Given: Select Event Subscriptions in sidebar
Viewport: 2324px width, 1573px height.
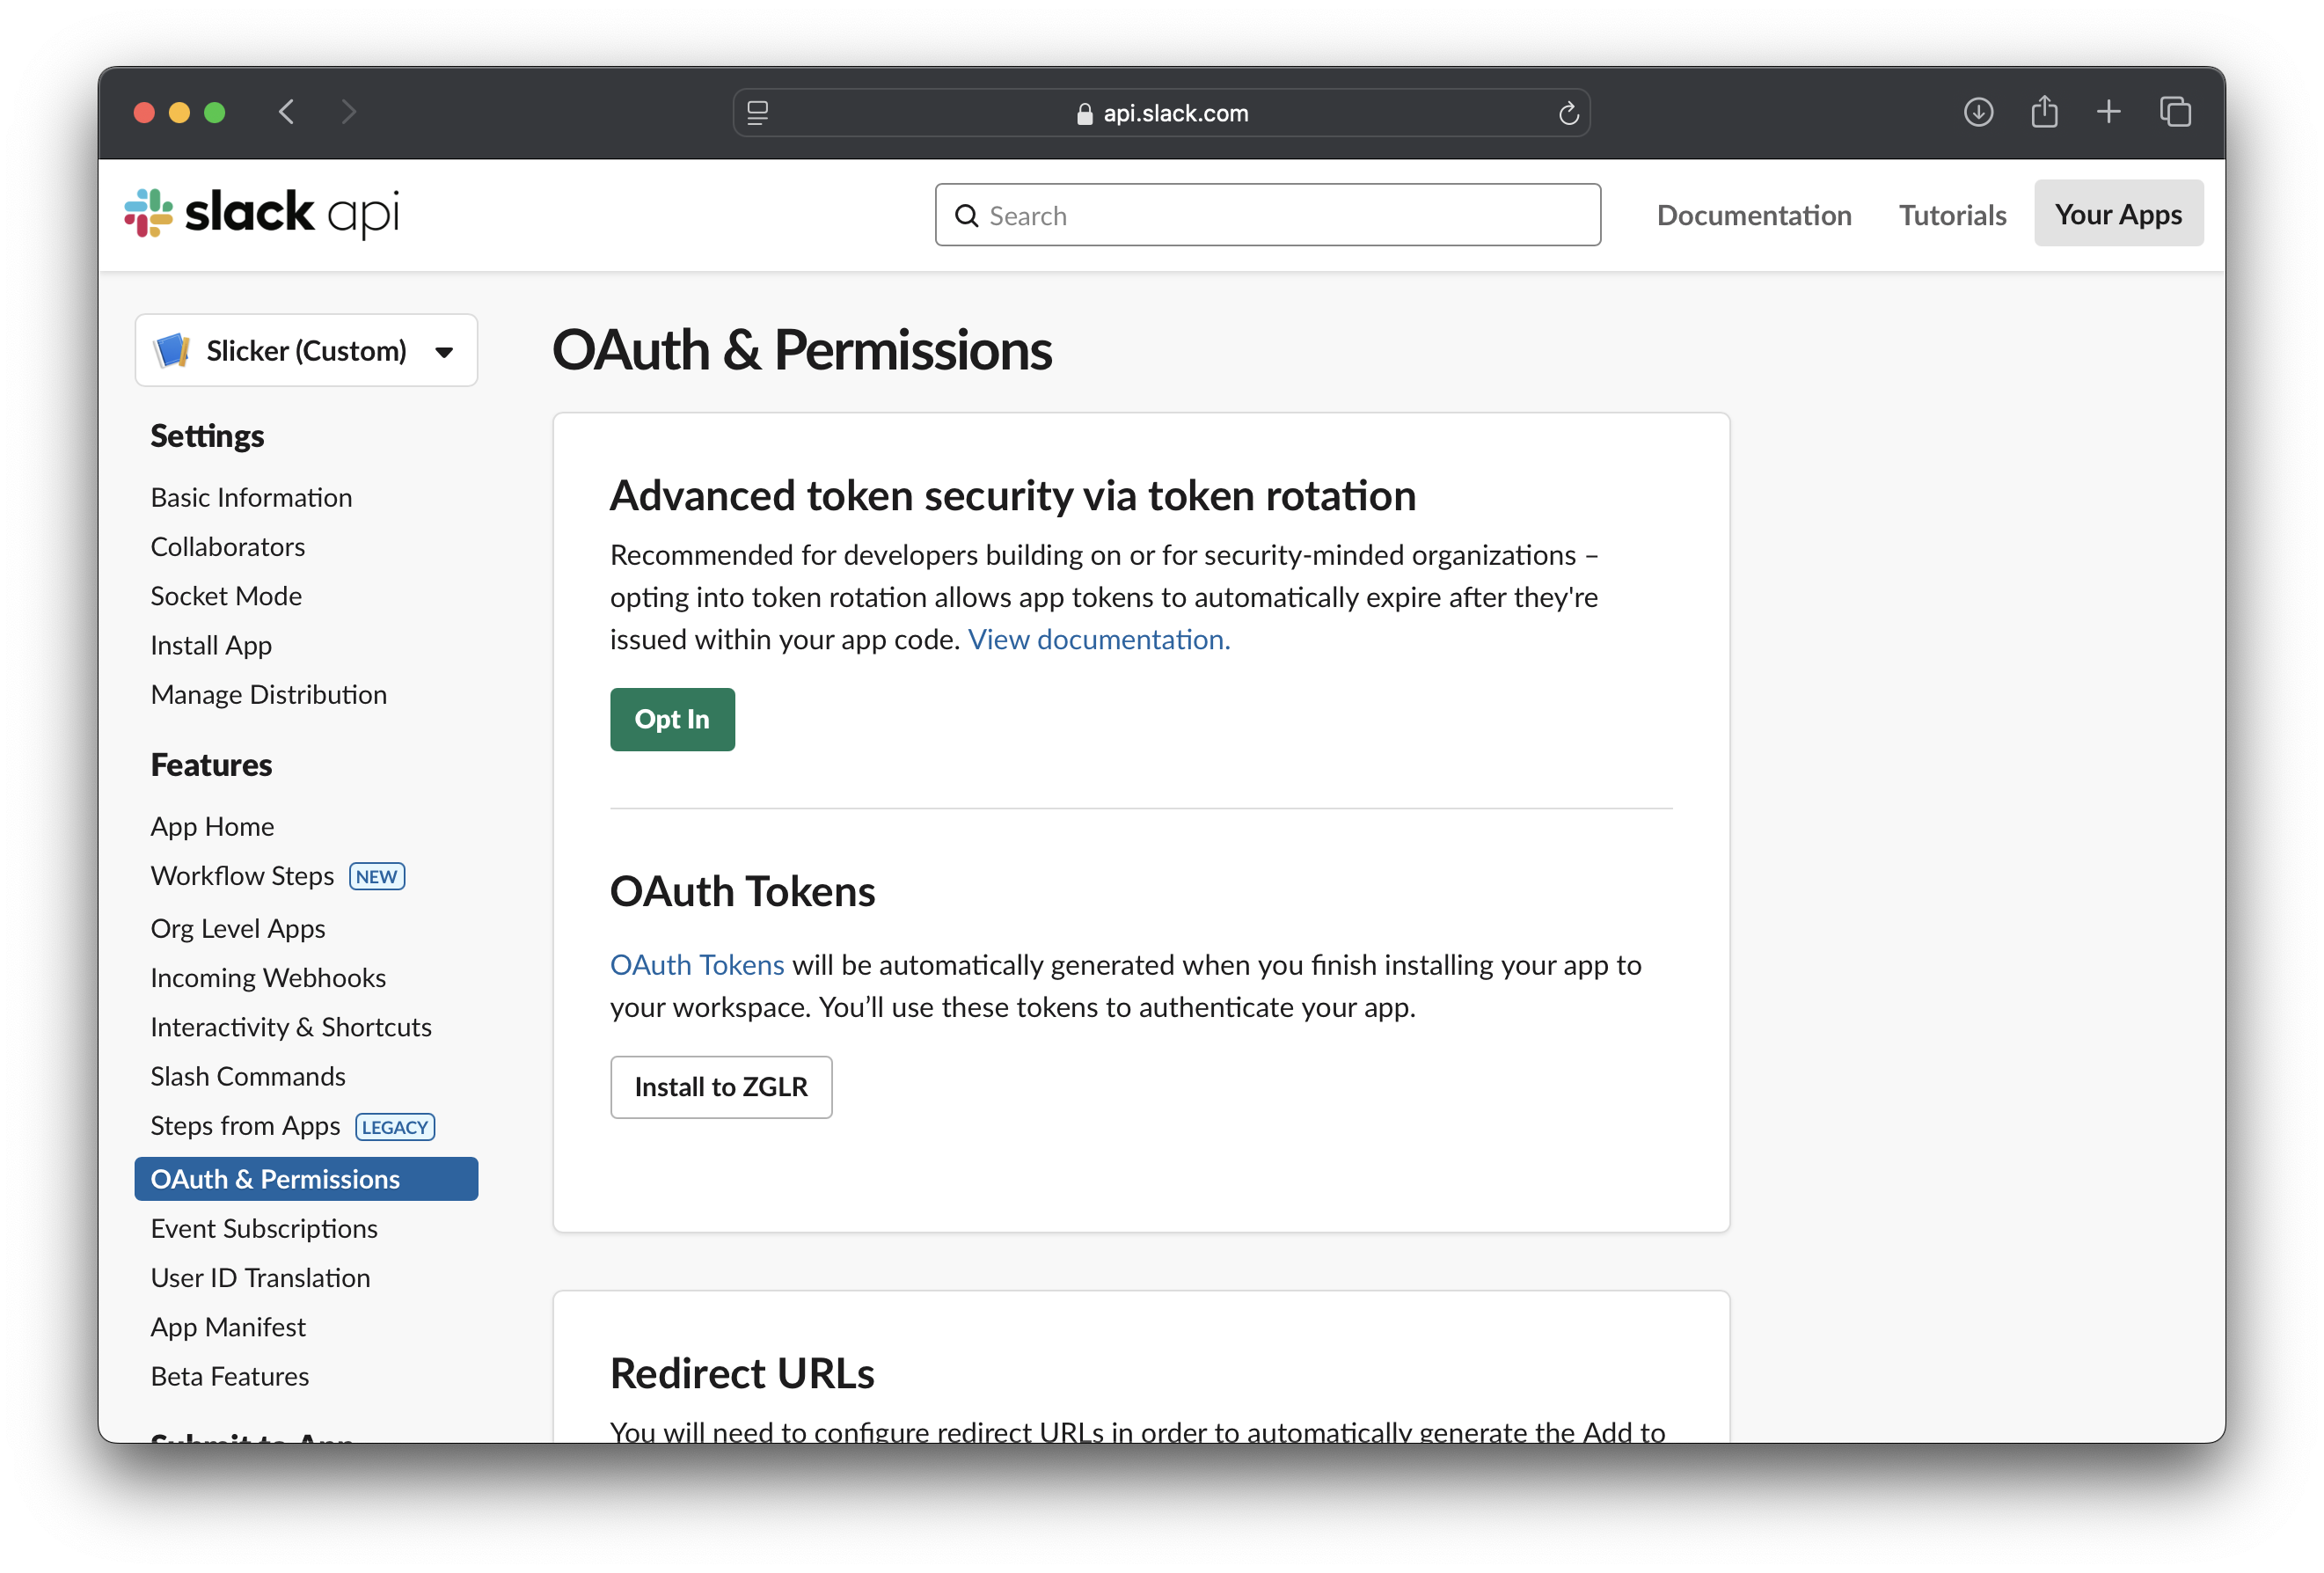Looking at the screenshot, I should (264, 1228).
